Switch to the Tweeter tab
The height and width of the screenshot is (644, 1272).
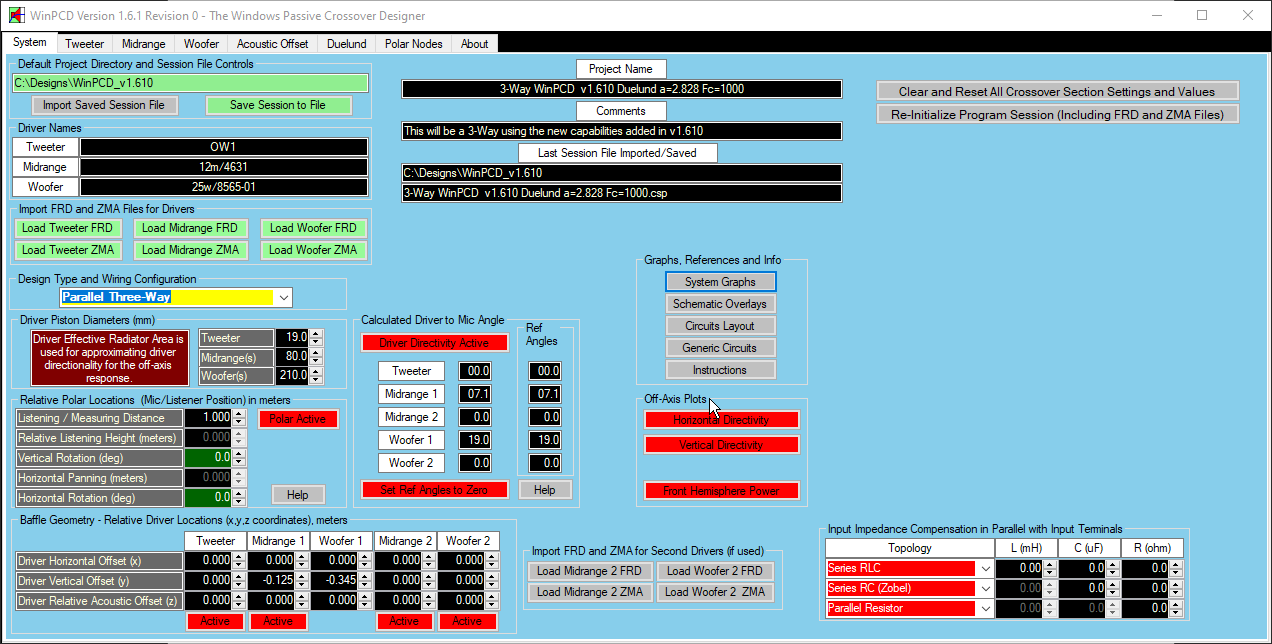tap(85, 44)
